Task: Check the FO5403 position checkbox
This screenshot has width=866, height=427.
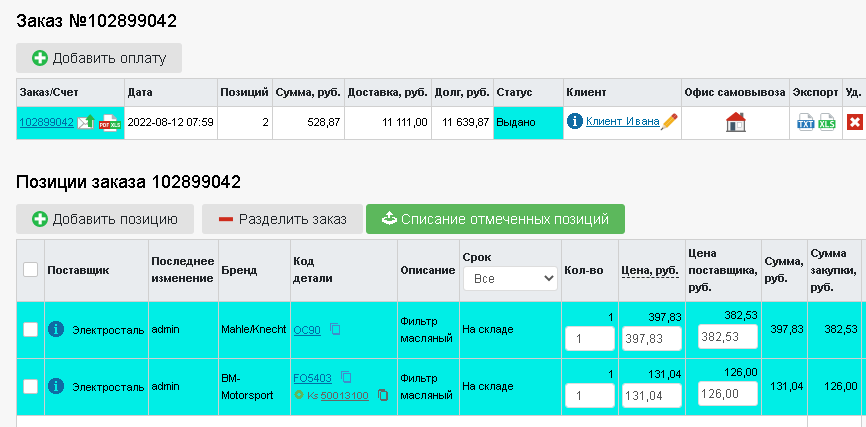Action: click(30, 386)
